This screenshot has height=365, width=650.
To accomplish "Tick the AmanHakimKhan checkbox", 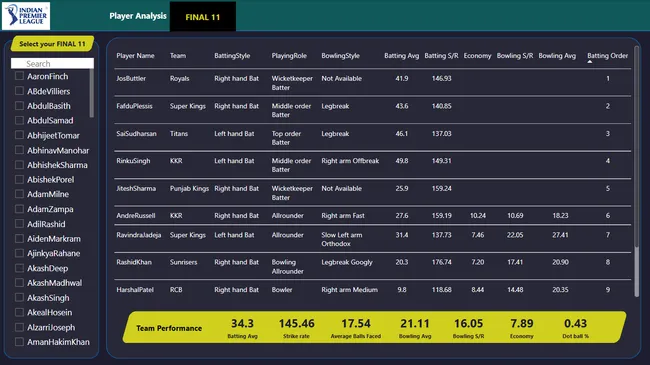I will pyautogui.click(x=19, y=342).
